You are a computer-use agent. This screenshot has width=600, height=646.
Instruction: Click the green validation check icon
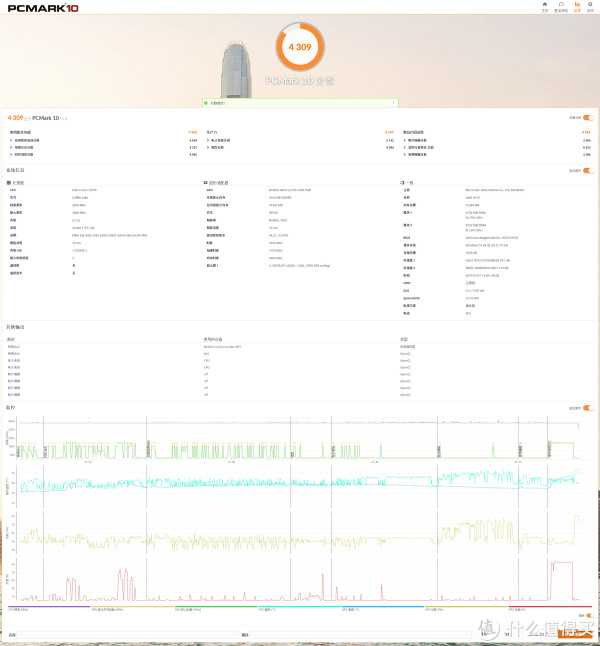tap(206, 103)
